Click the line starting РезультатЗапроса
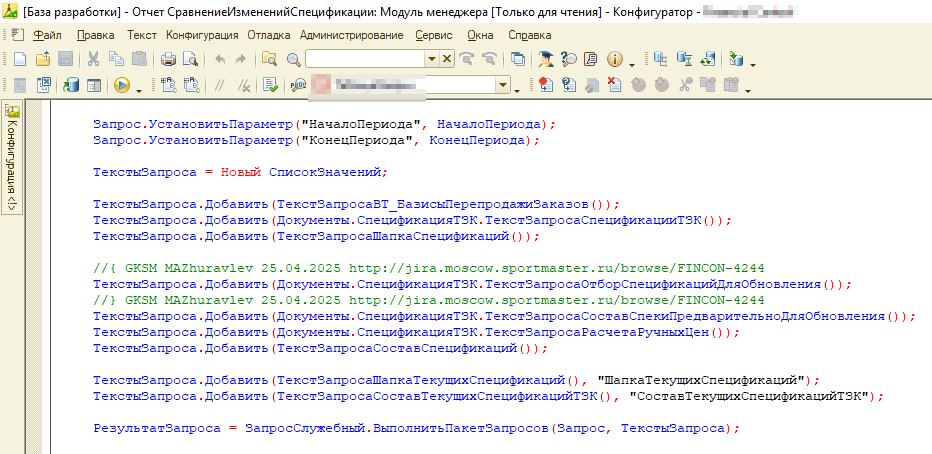 tap(417, 428)
